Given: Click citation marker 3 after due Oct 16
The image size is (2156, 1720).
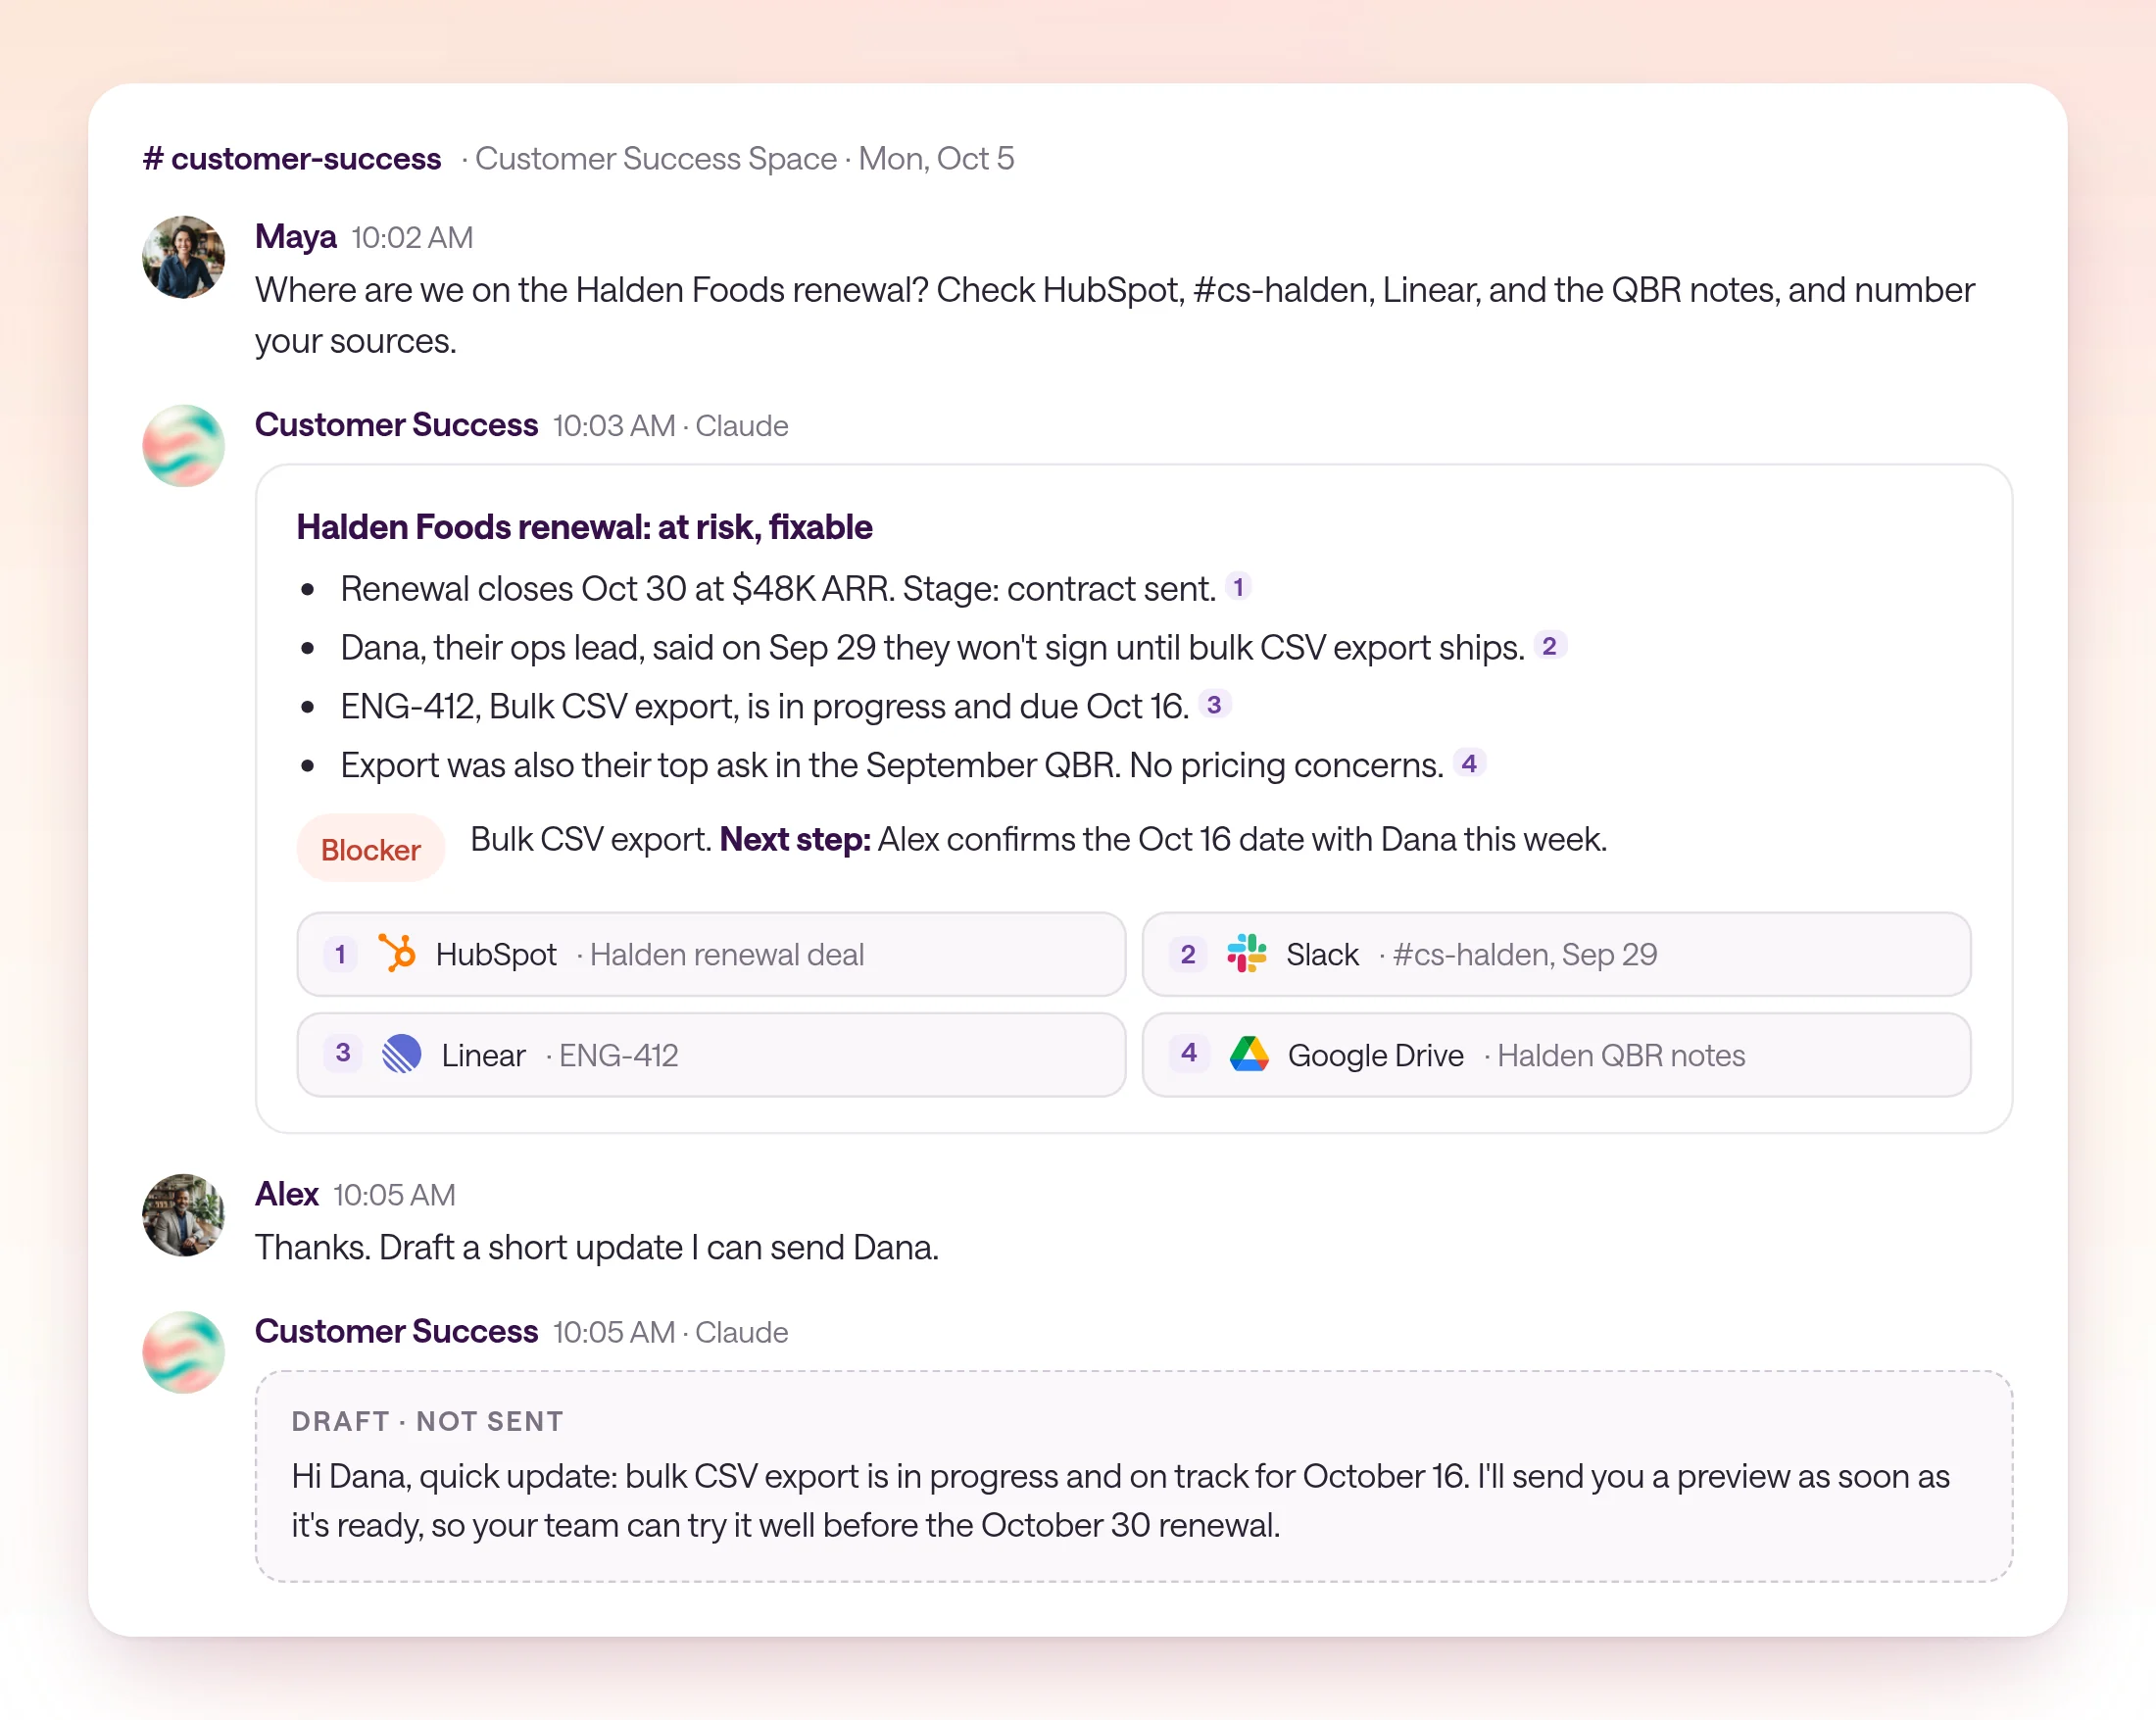Looking at the screenshot, I should (x=1214, y=705).
